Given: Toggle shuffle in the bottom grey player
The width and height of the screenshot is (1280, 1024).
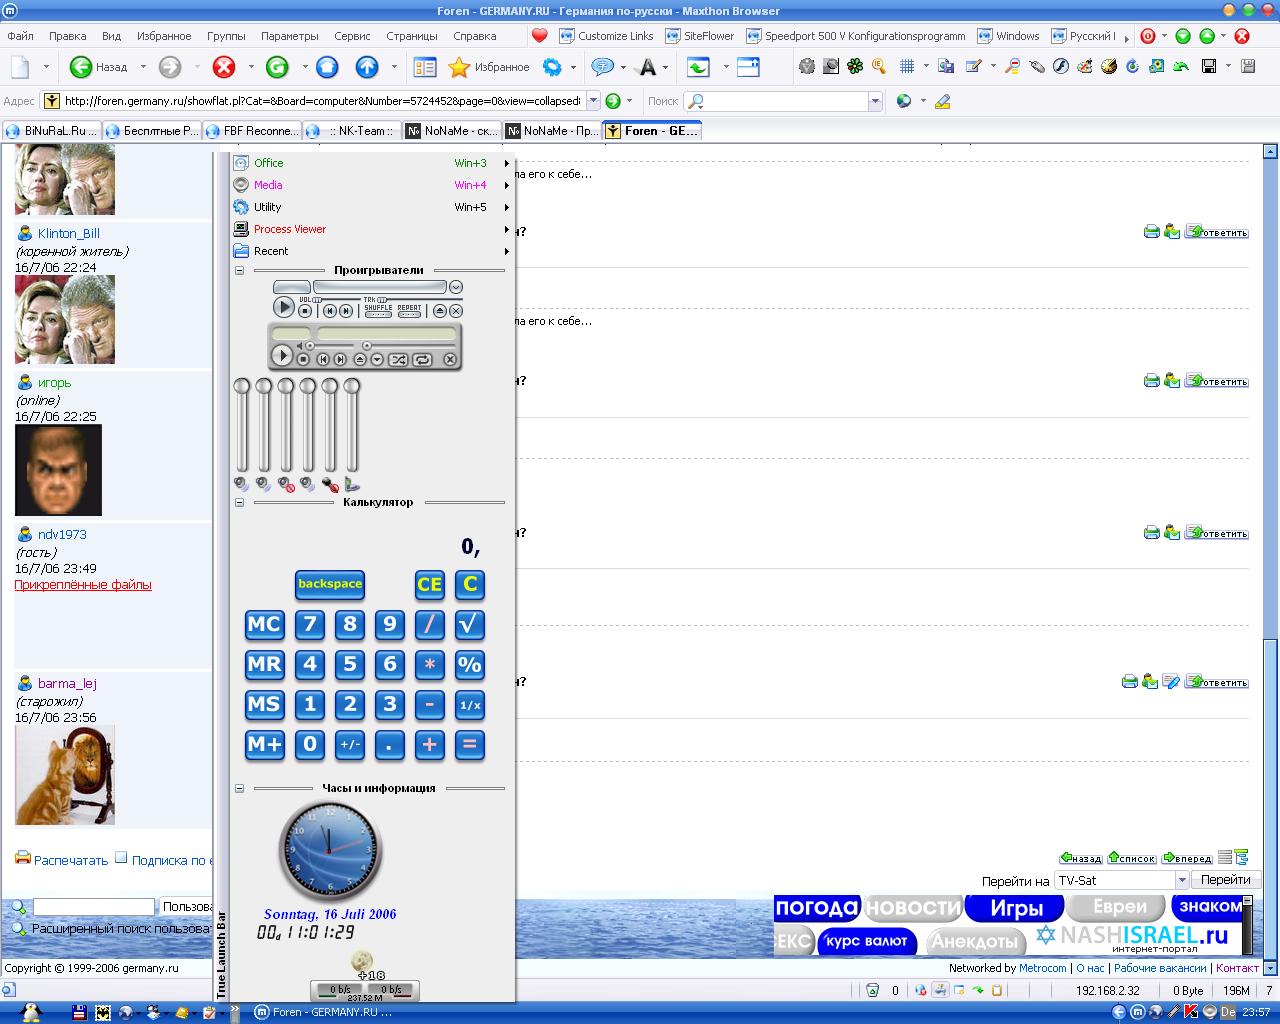Looking at the screenshot, I should [398, 359].
